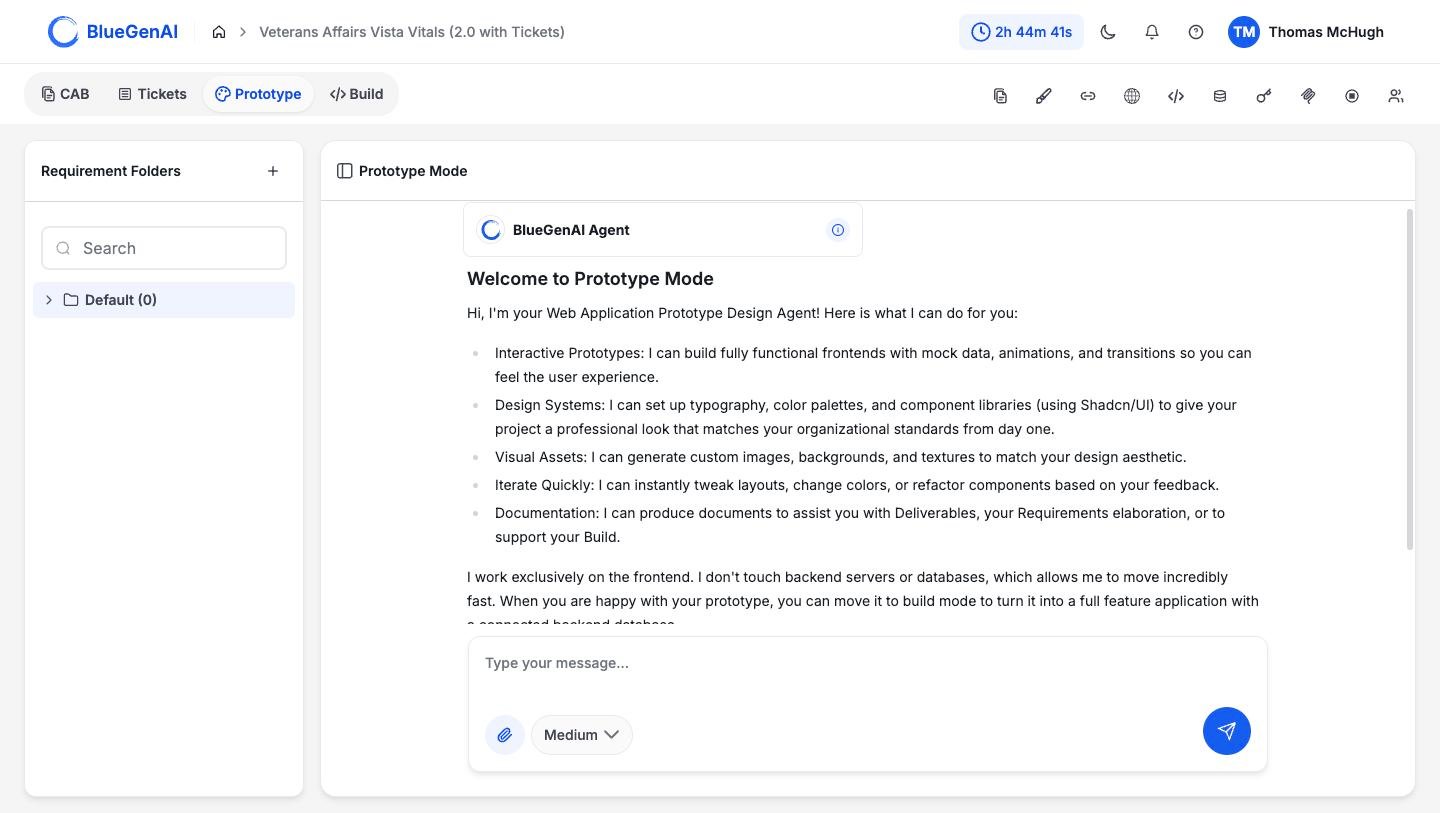The height and width of the screenshot is (813, 1440).
Task: Switch to the Tickets tab
Action: [152, 94]
